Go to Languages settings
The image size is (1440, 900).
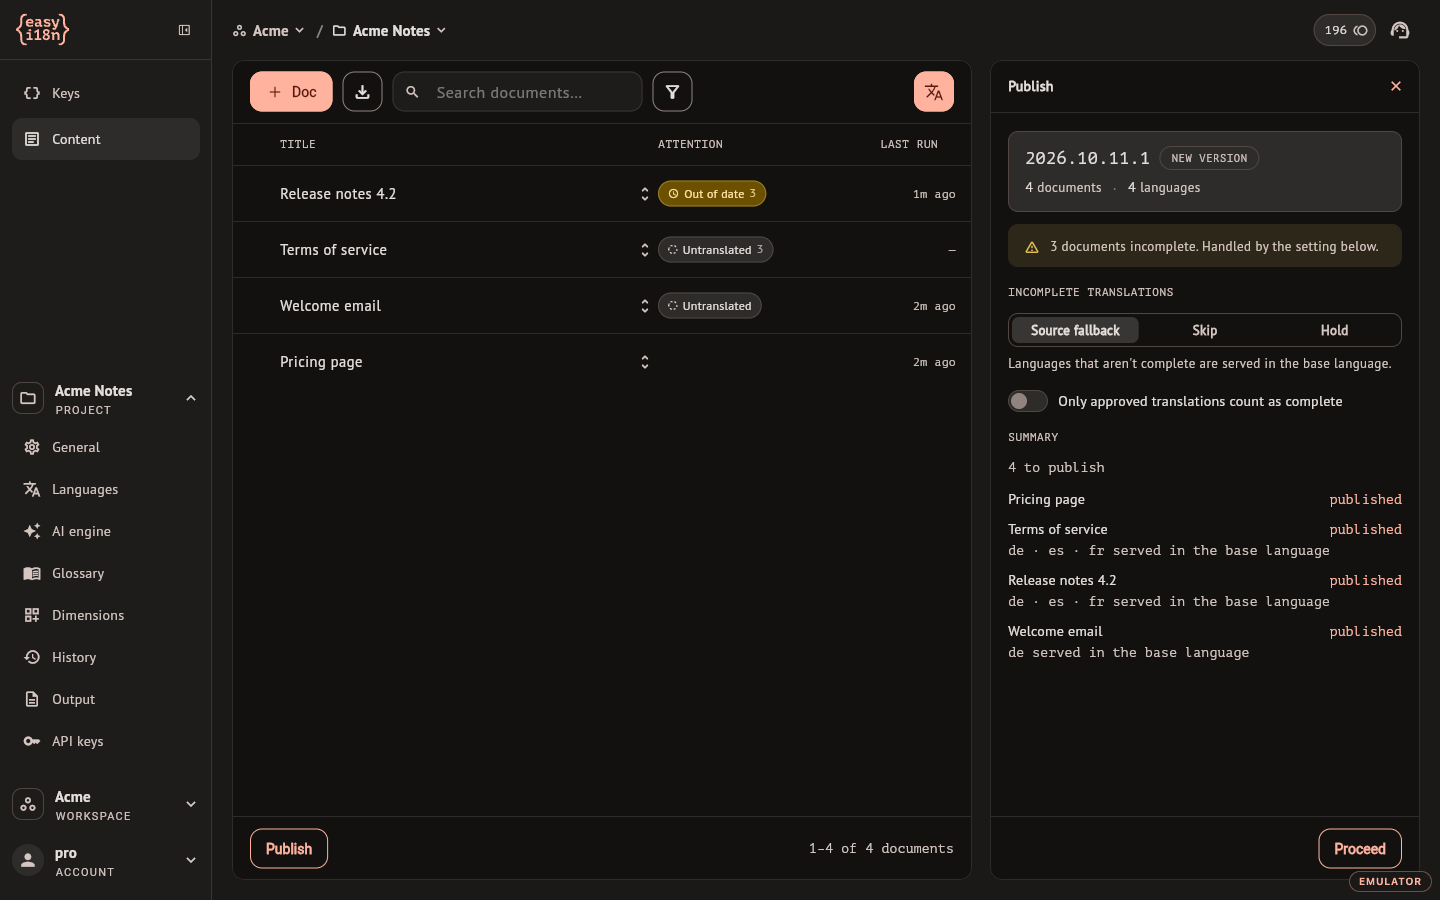(x=106, y=489)
